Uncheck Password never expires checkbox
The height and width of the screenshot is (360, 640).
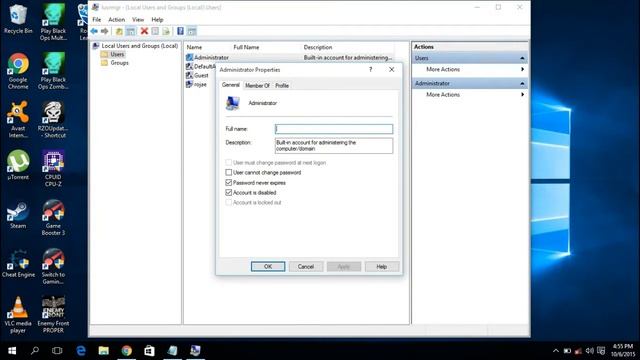click(229, 182)
